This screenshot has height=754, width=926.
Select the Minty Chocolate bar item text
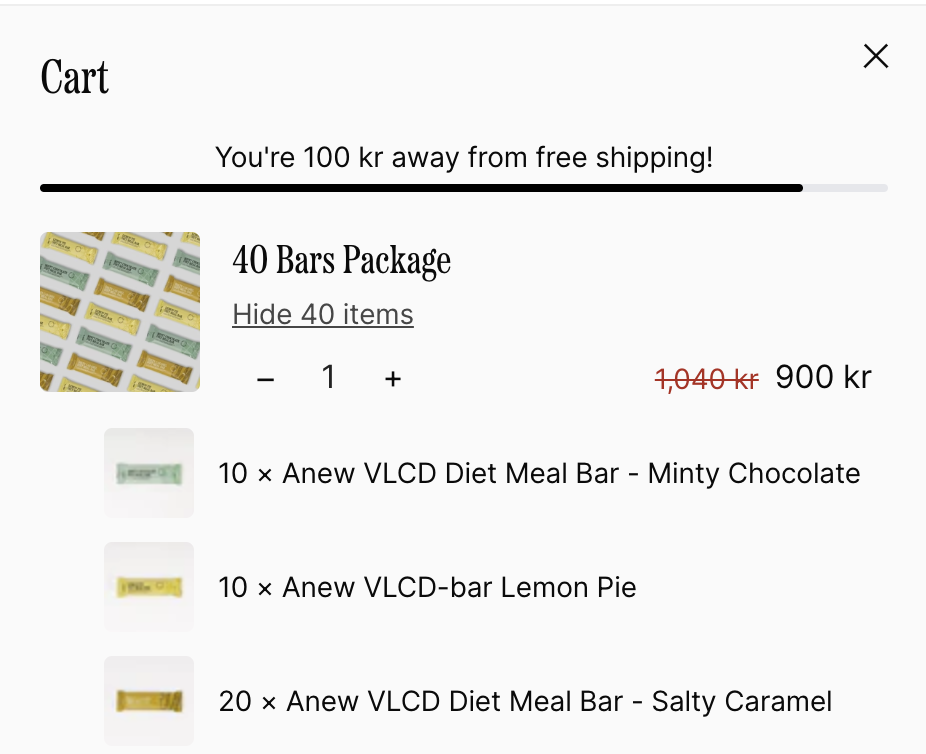[x=539, y=474]
